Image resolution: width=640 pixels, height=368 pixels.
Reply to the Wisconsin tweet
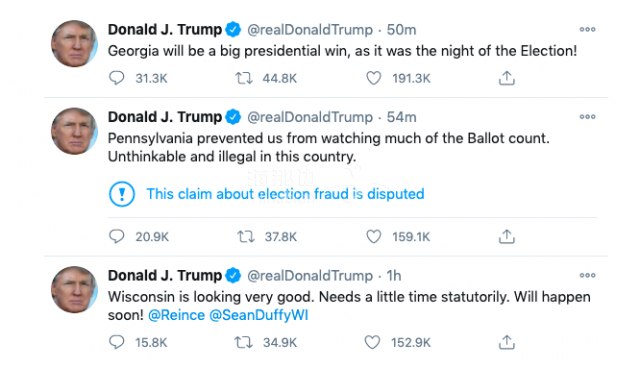117,342
